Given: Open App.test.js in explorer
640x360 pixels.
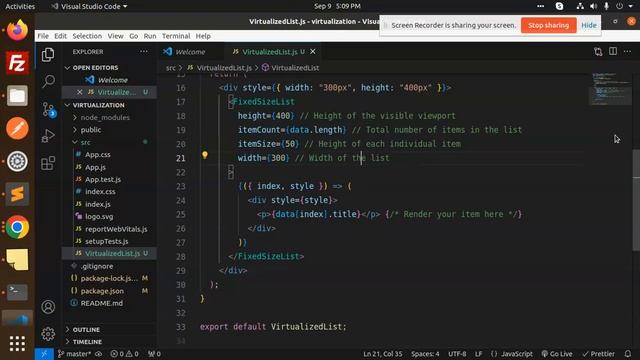Looking at the screenshot, I should 103,180.
